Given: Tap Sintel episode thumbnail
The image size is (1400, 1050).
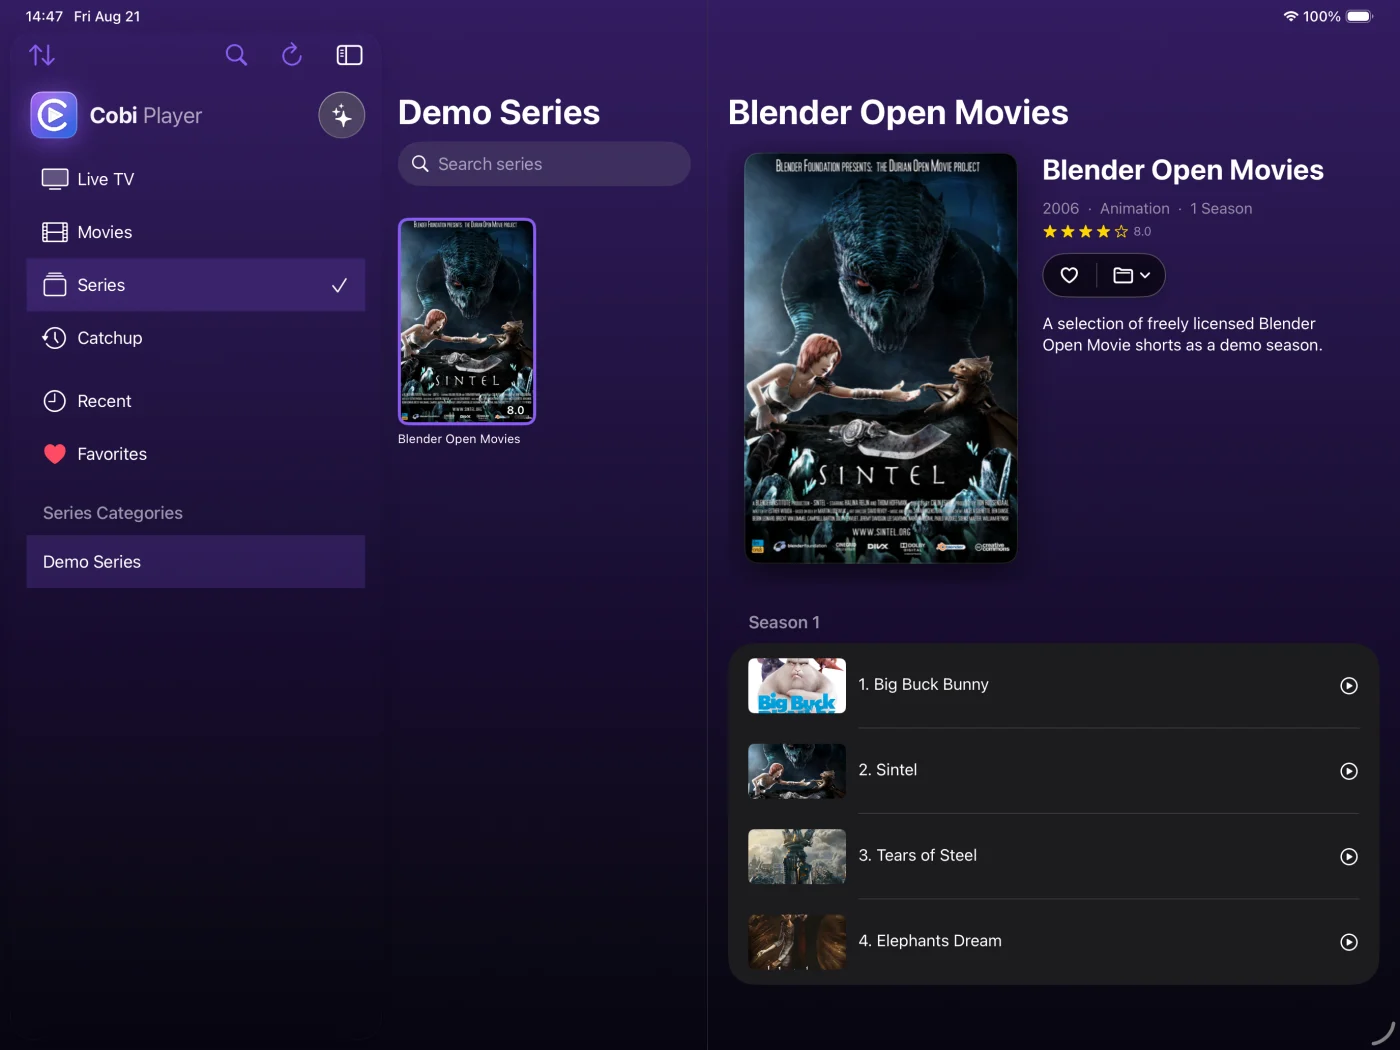Looking at the screenshot, I should 797,771.
